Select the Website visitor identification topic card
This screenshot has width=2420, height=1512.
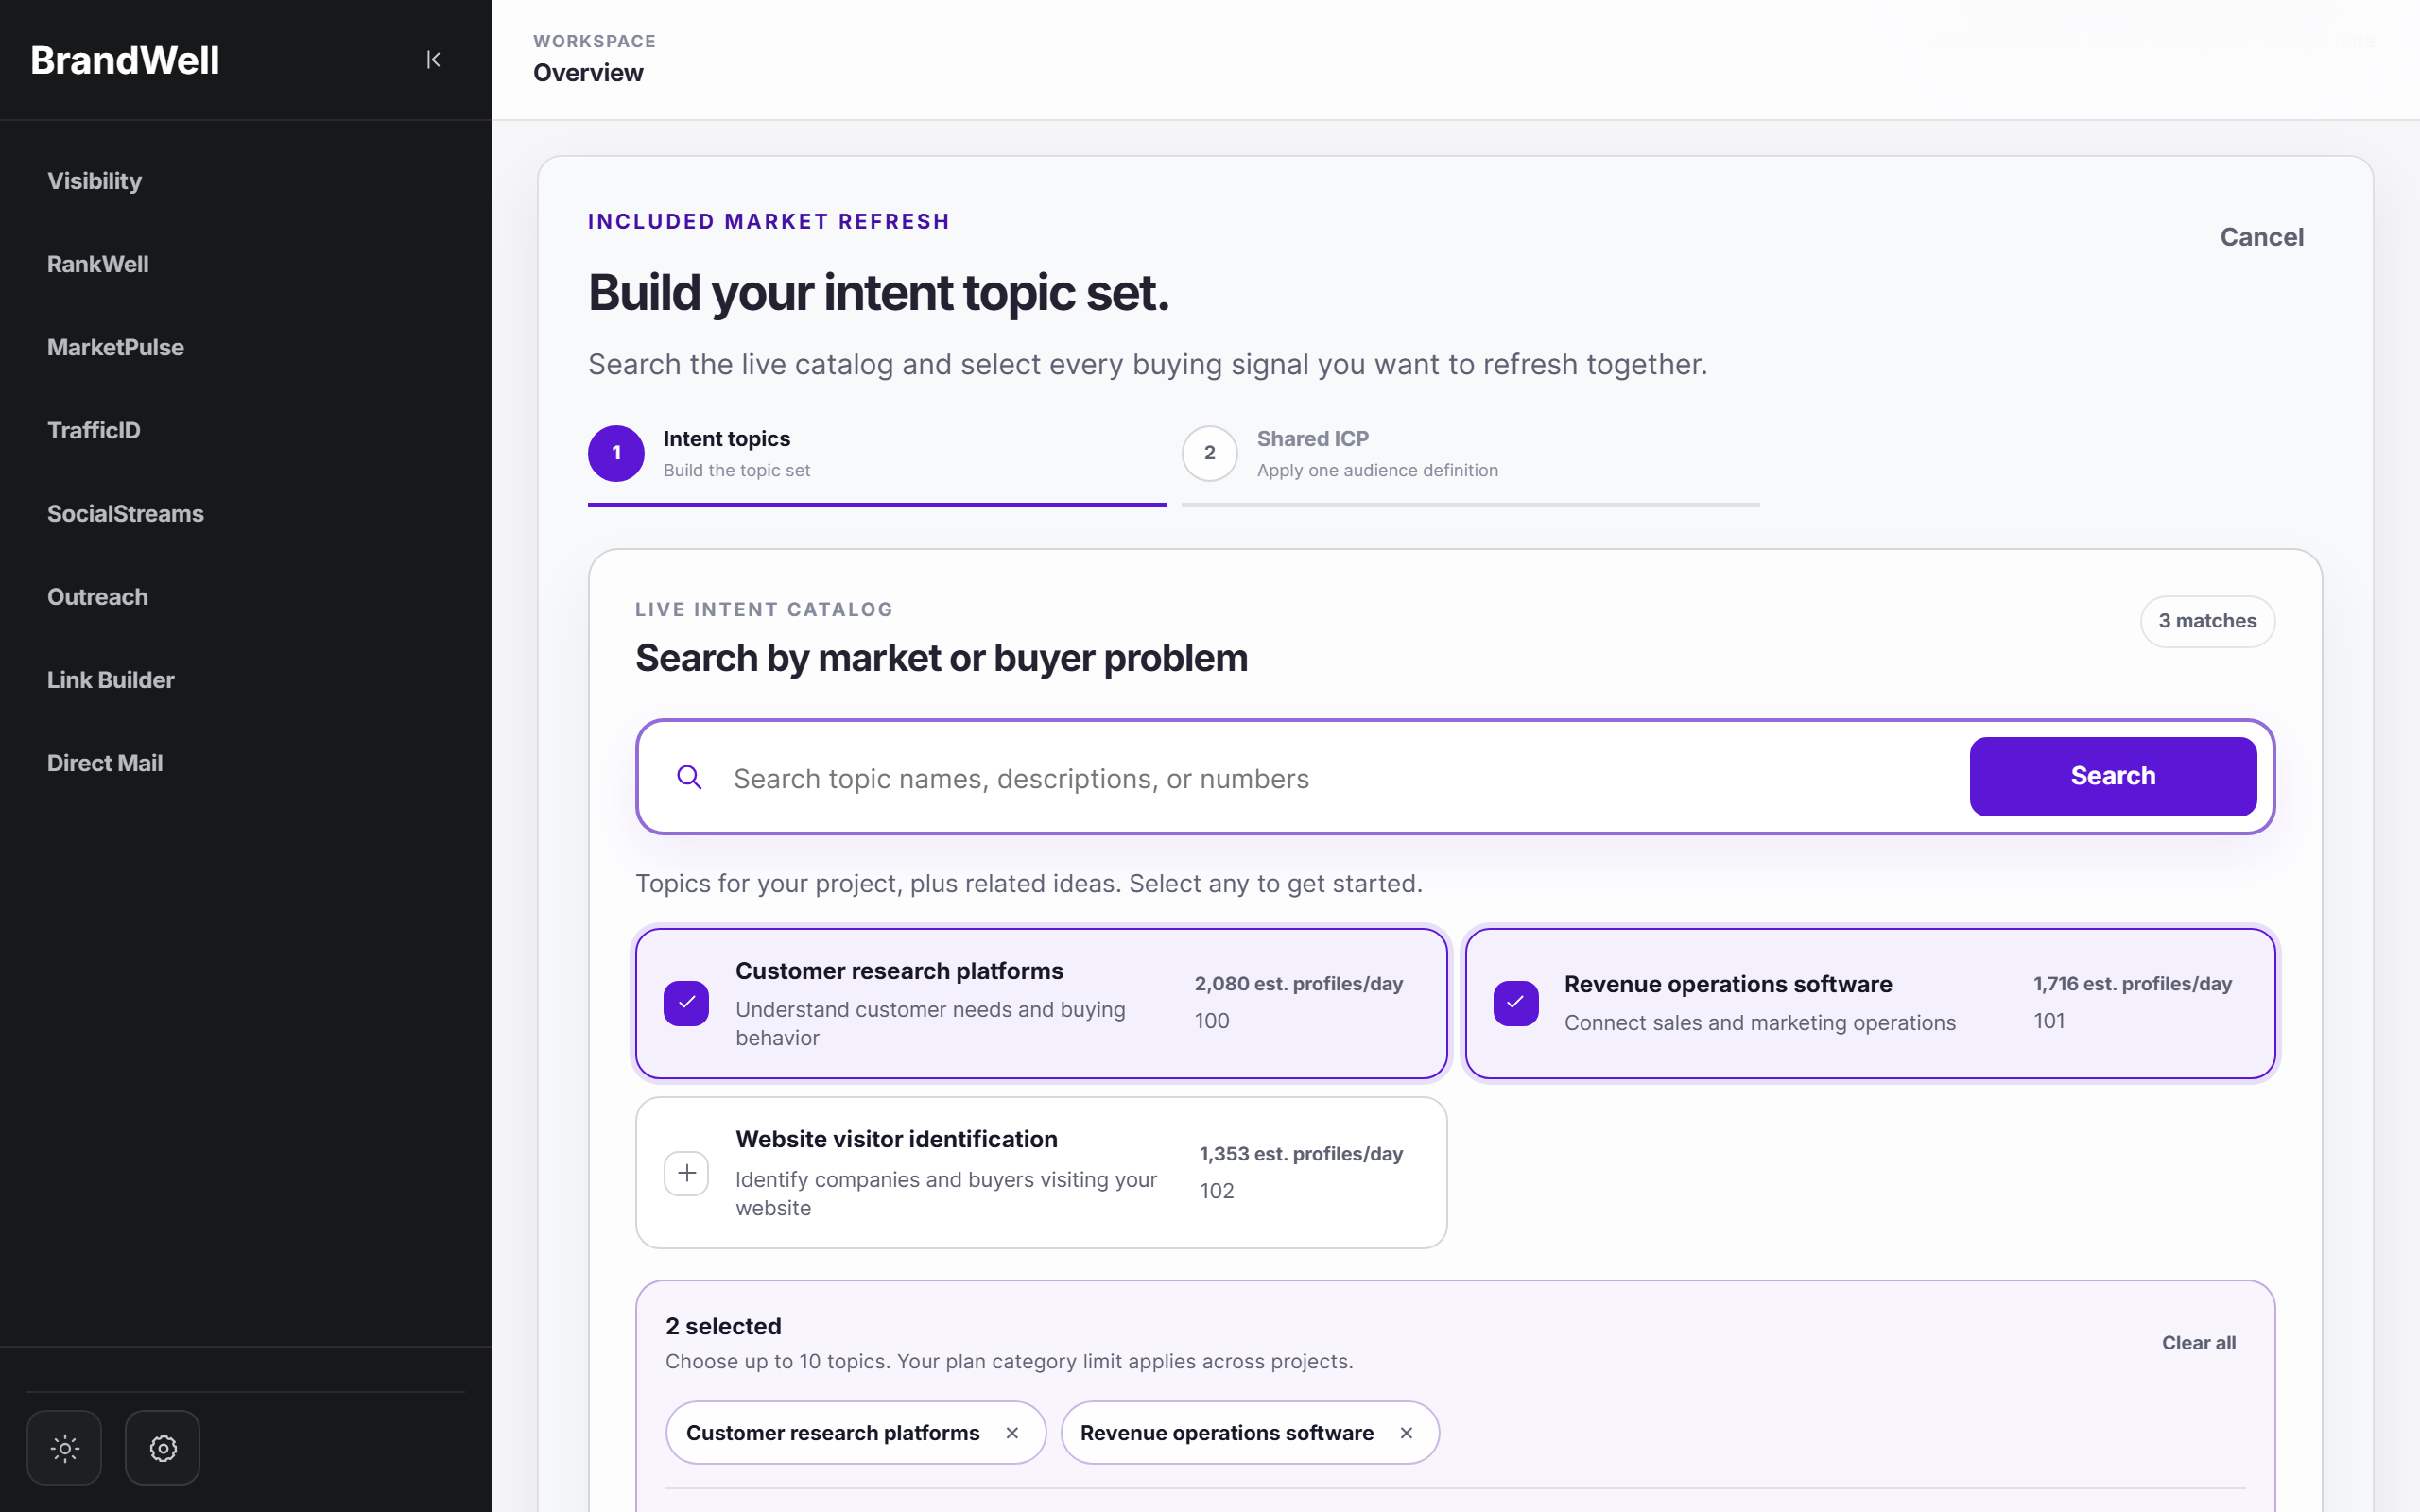pos(1041,1172)
